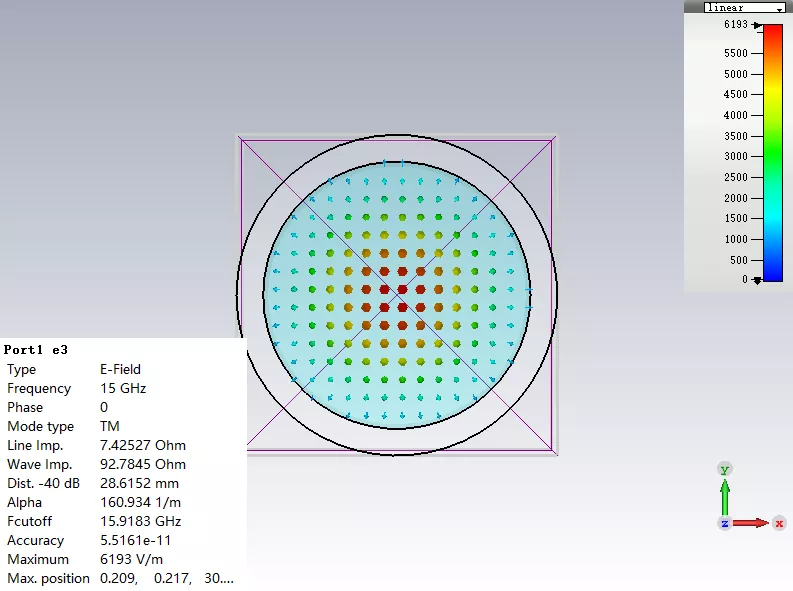Select the upper arrow marker at 6193
Image resolution: width=793 pixels, height=591 pixels.
point(757,25)
